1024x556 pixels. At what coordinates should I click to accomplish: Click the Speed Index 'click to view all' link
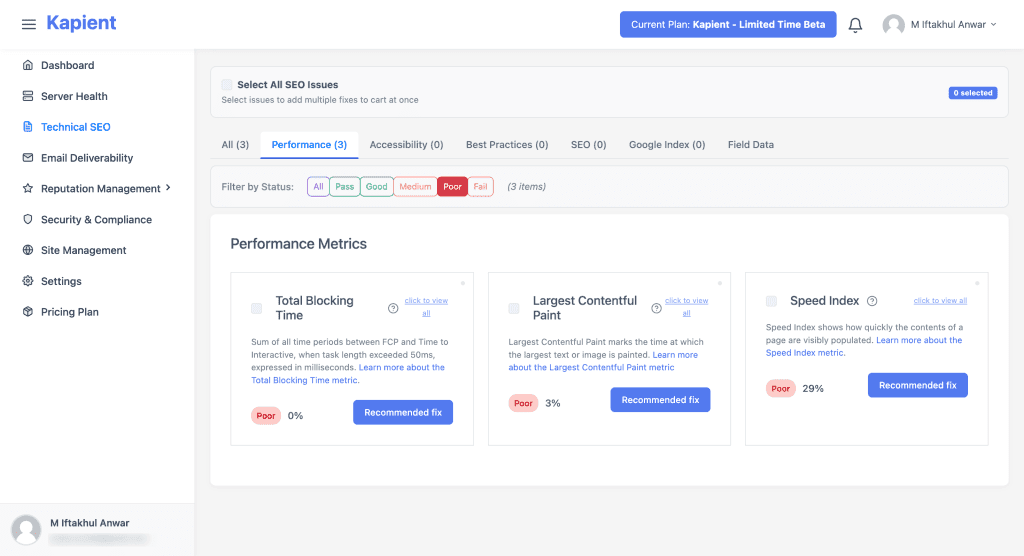tap(940, 301)
